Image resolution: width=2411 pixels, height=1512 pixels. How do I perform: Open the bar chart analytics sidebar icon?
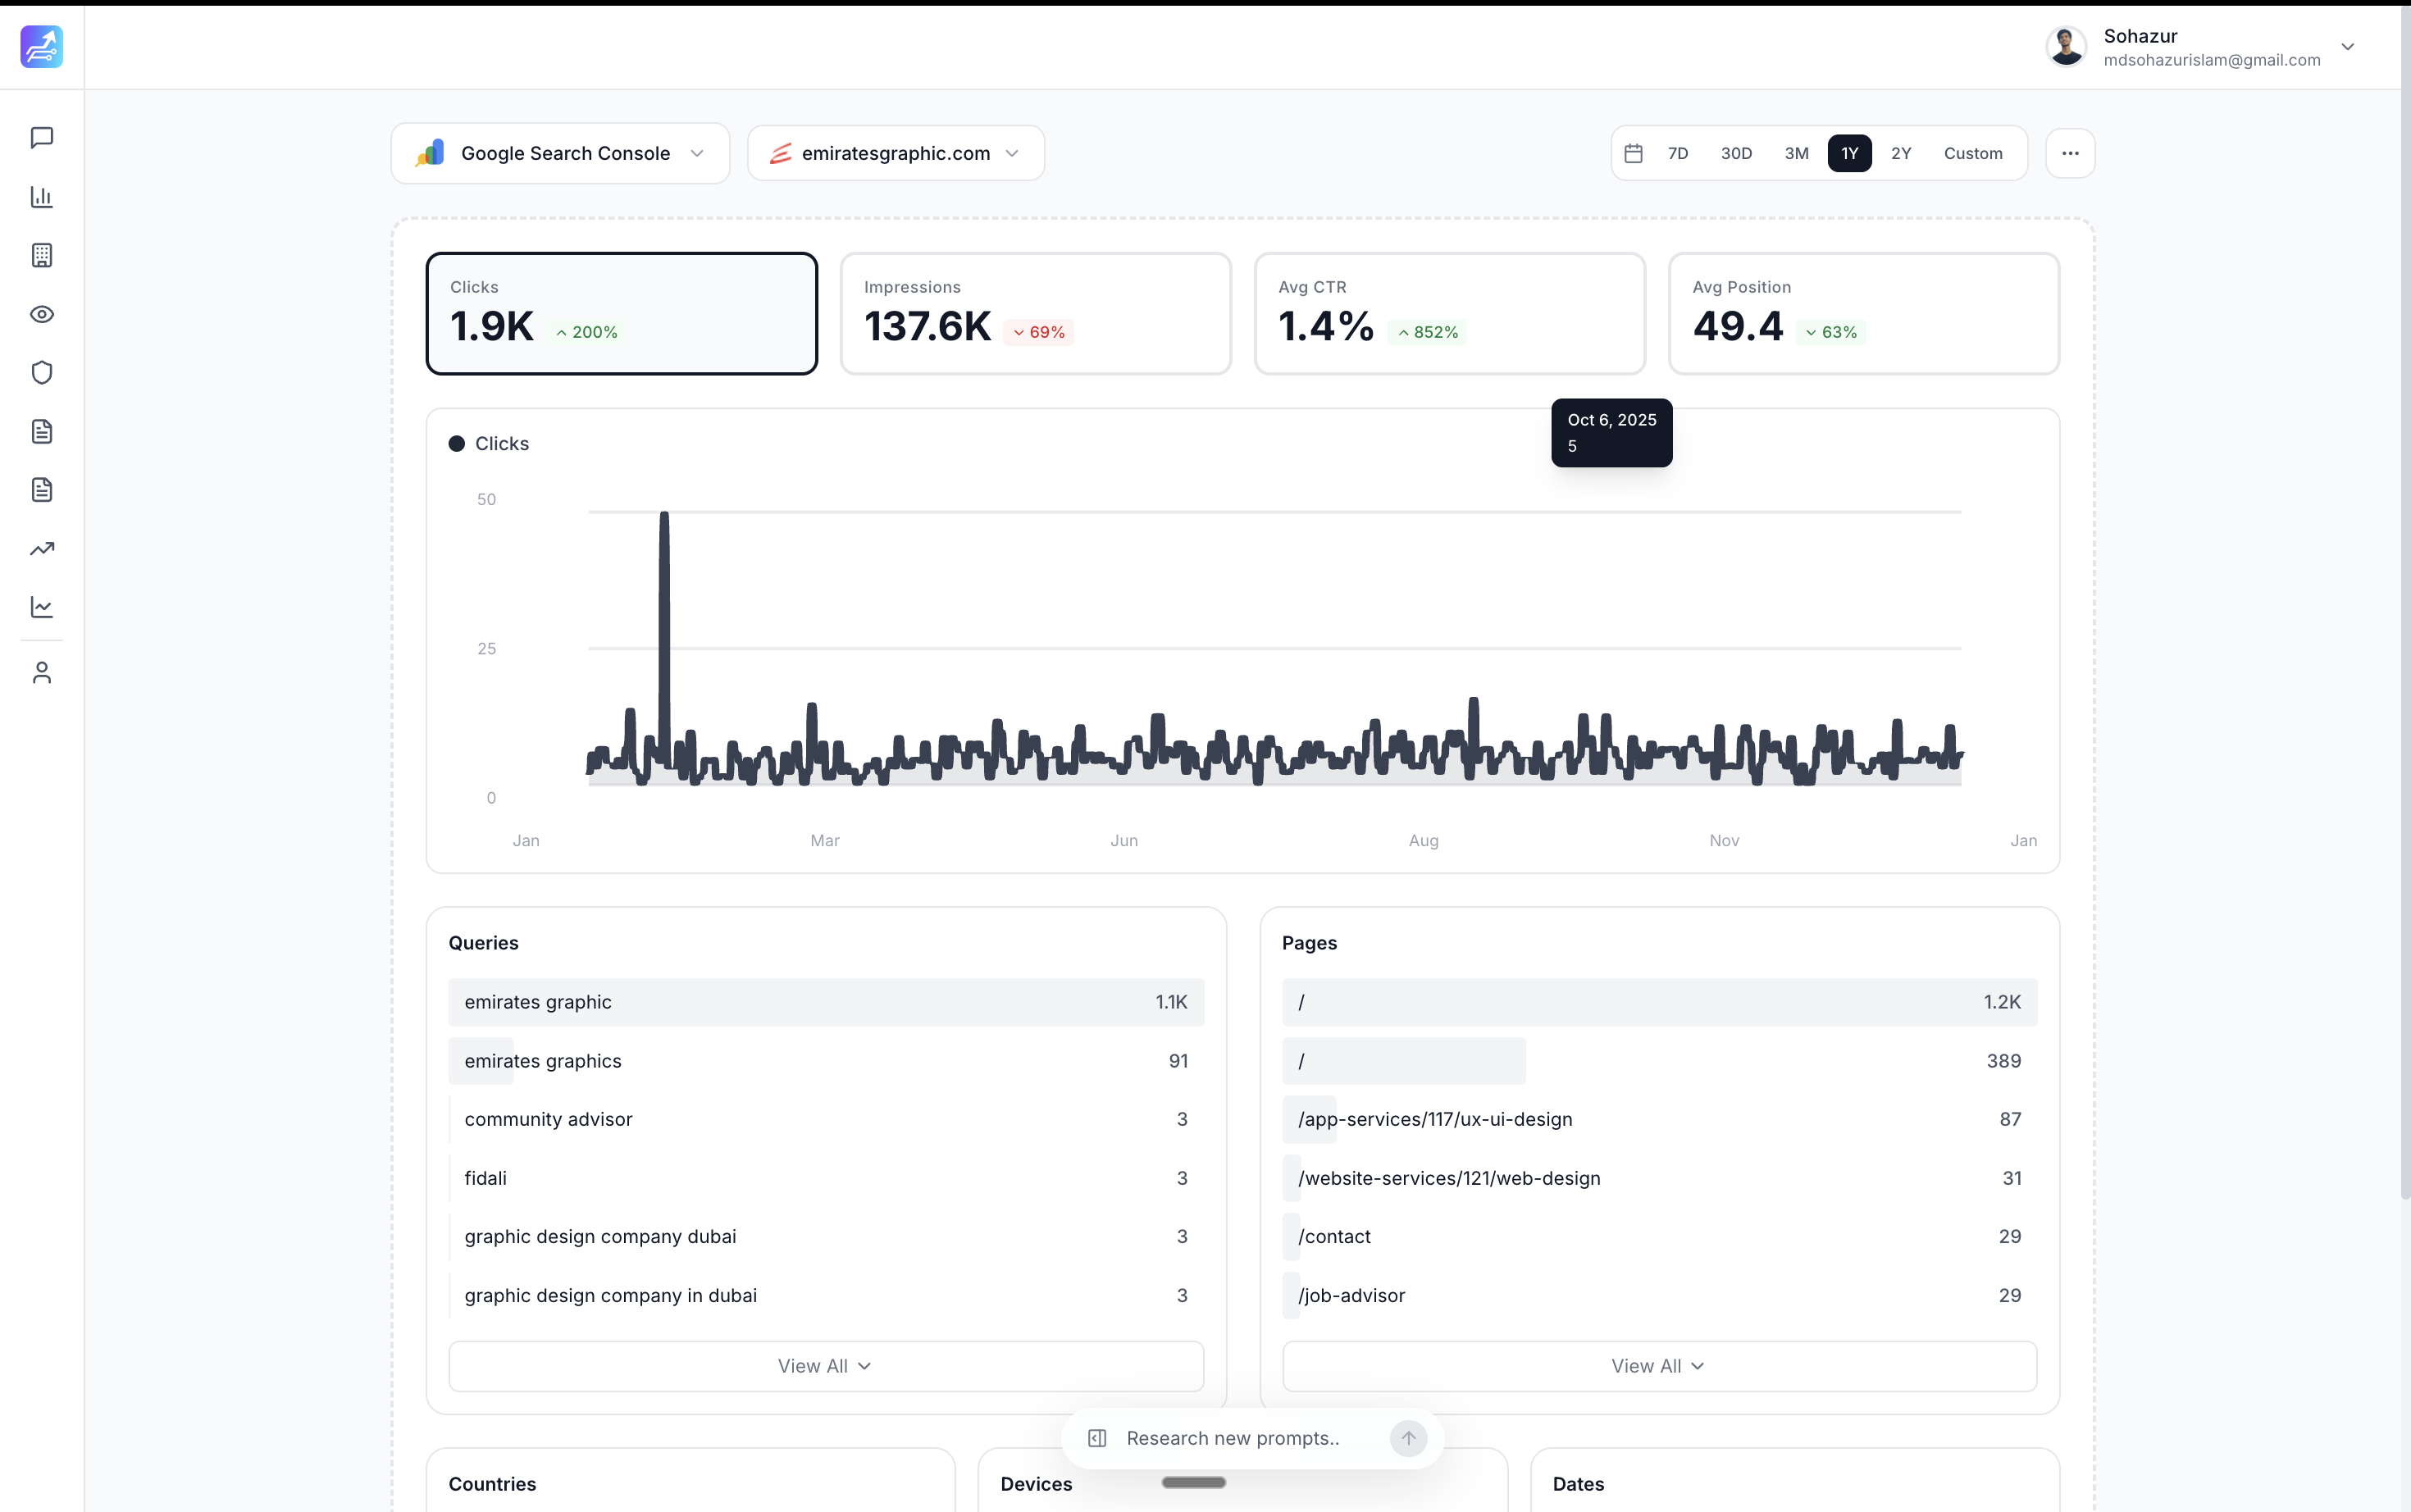[x=41, y=197]
